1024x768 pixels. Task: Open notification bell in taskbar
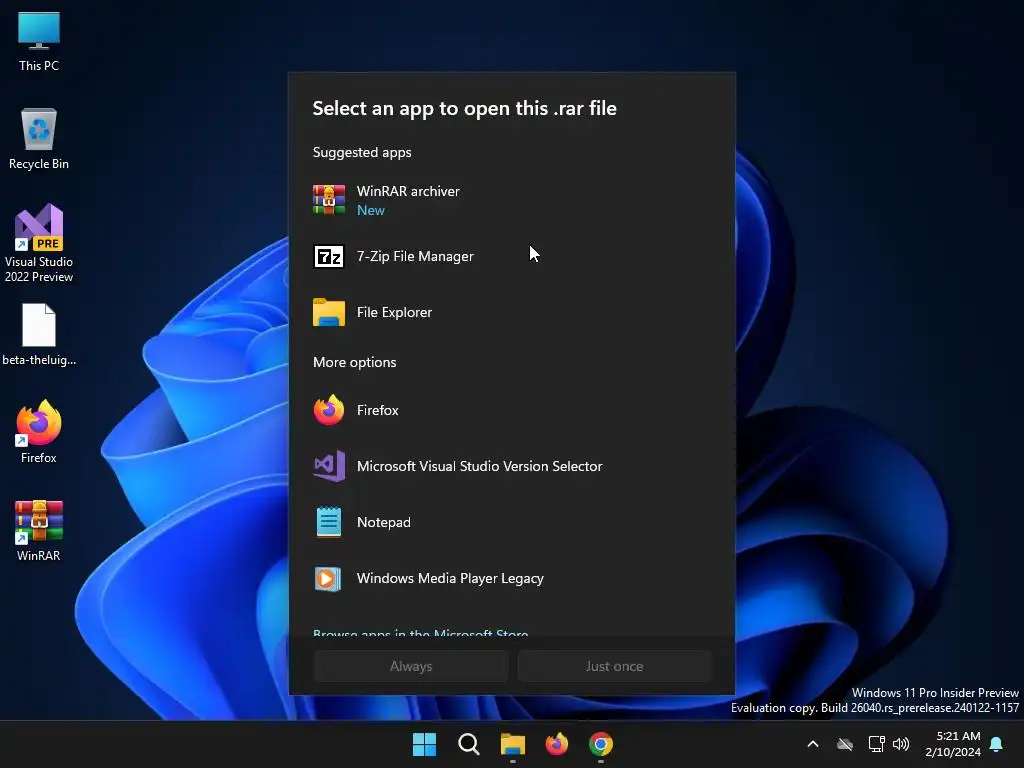996,744
